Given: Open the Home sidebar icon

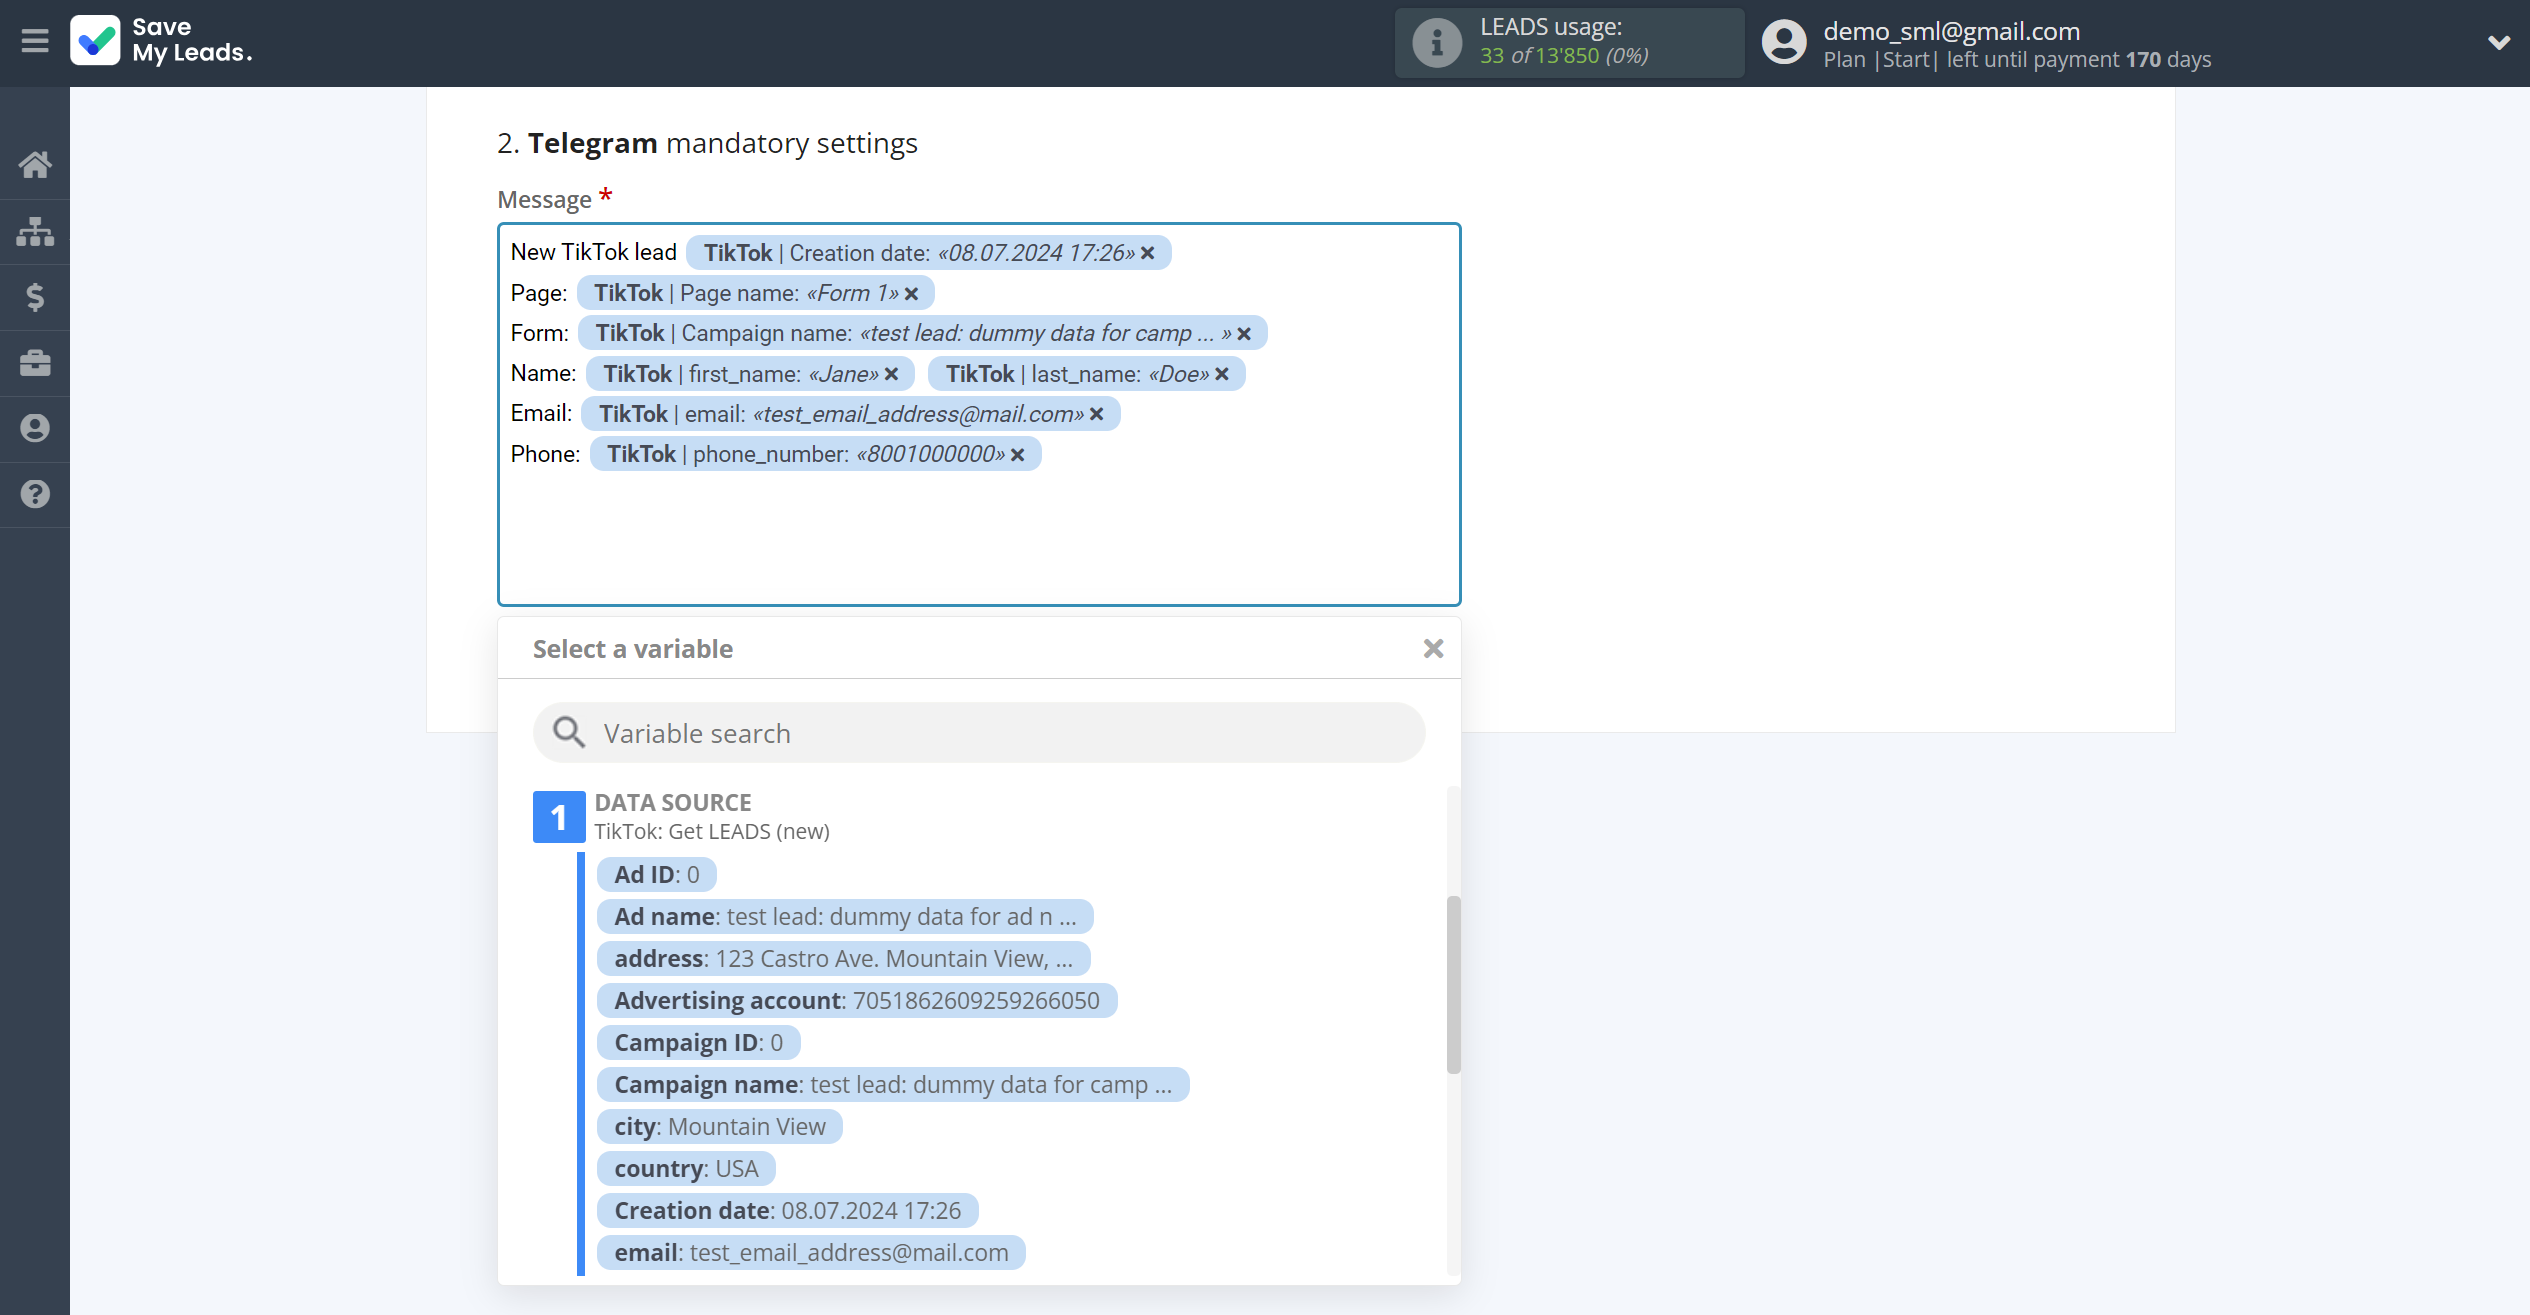Looking at the screenshot, I should (35, 165).
